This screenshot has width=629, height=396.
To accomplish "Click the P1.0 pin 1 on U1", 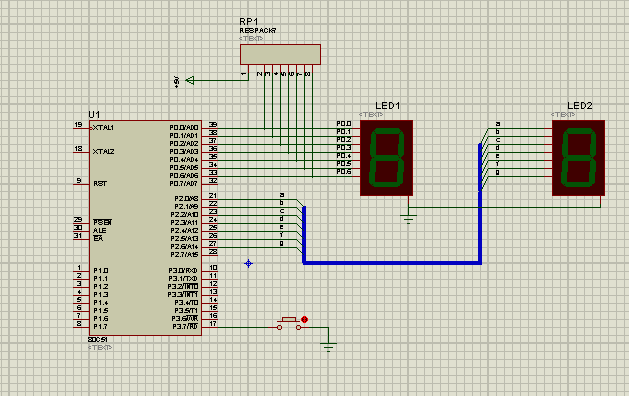I will point(81,271).
